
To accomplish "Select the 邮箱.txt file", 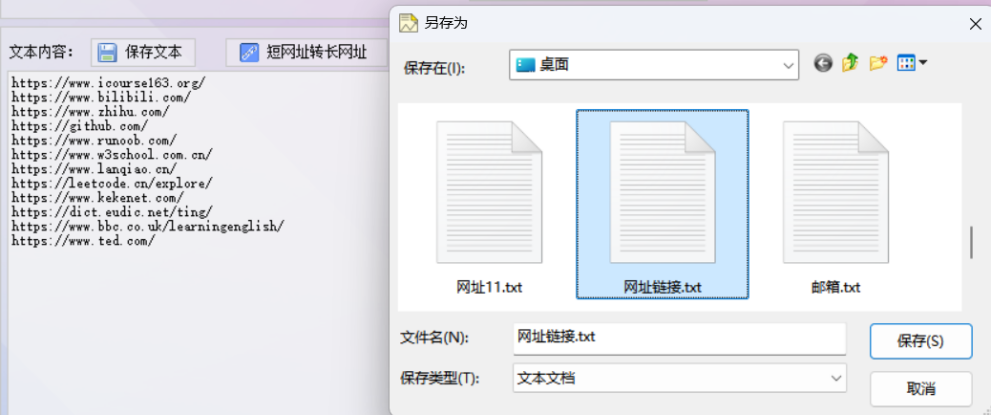I will click(836, 205).
